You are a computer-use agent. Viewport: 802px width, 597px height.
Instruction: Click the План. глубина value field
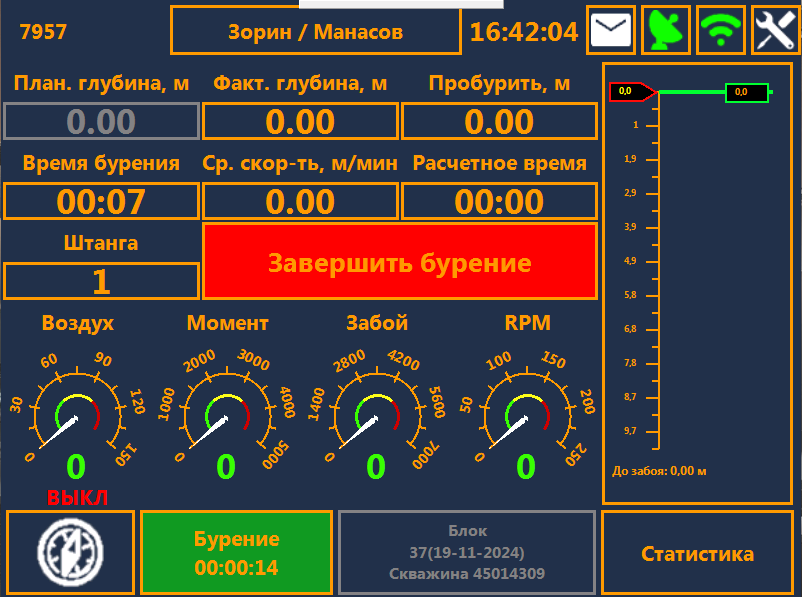pos(101,122)
